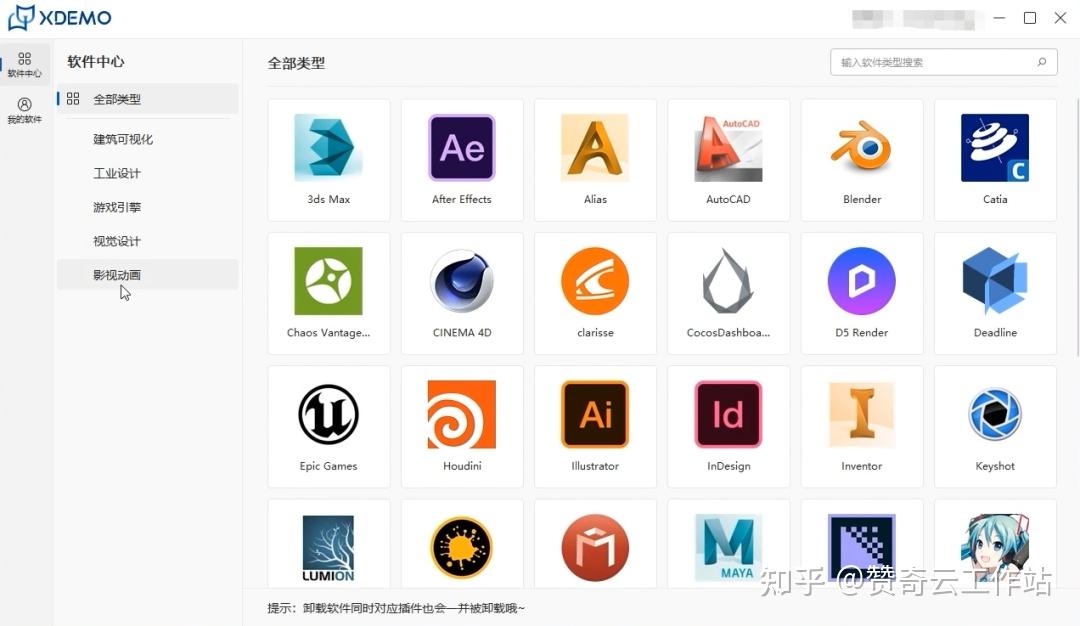Click the D5 Render icon
This screenshot has height=626, width=1080.
pos(861,281)
